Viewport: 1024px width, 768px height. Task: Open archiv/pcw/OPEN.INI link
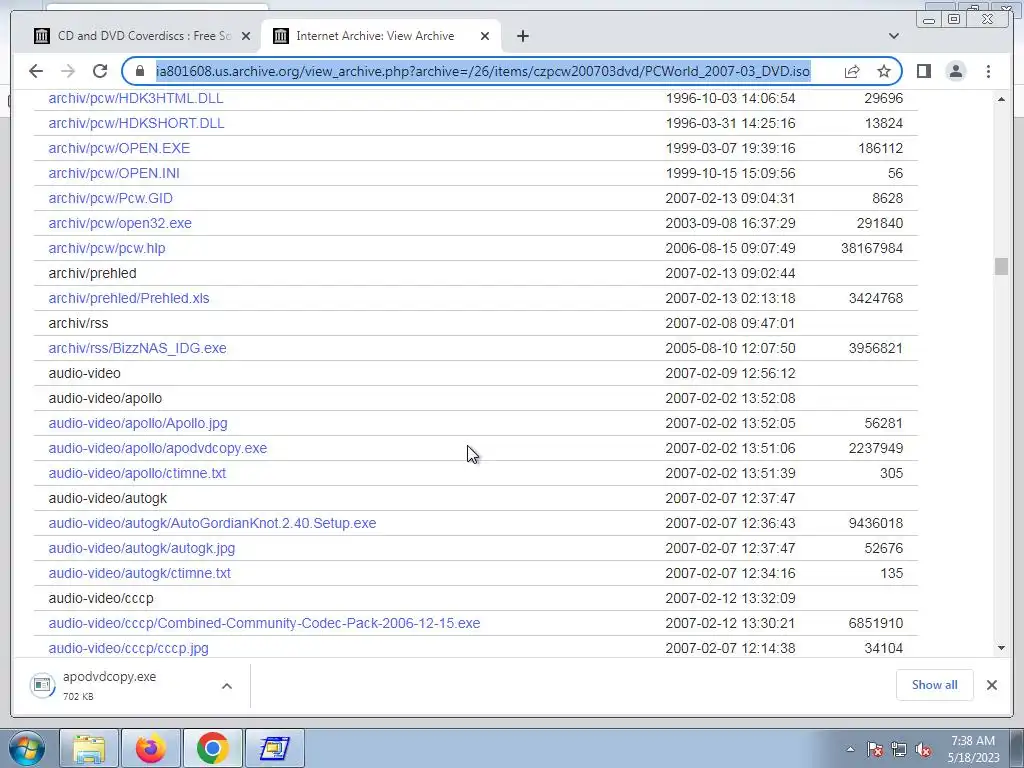[x=114, y=173]
